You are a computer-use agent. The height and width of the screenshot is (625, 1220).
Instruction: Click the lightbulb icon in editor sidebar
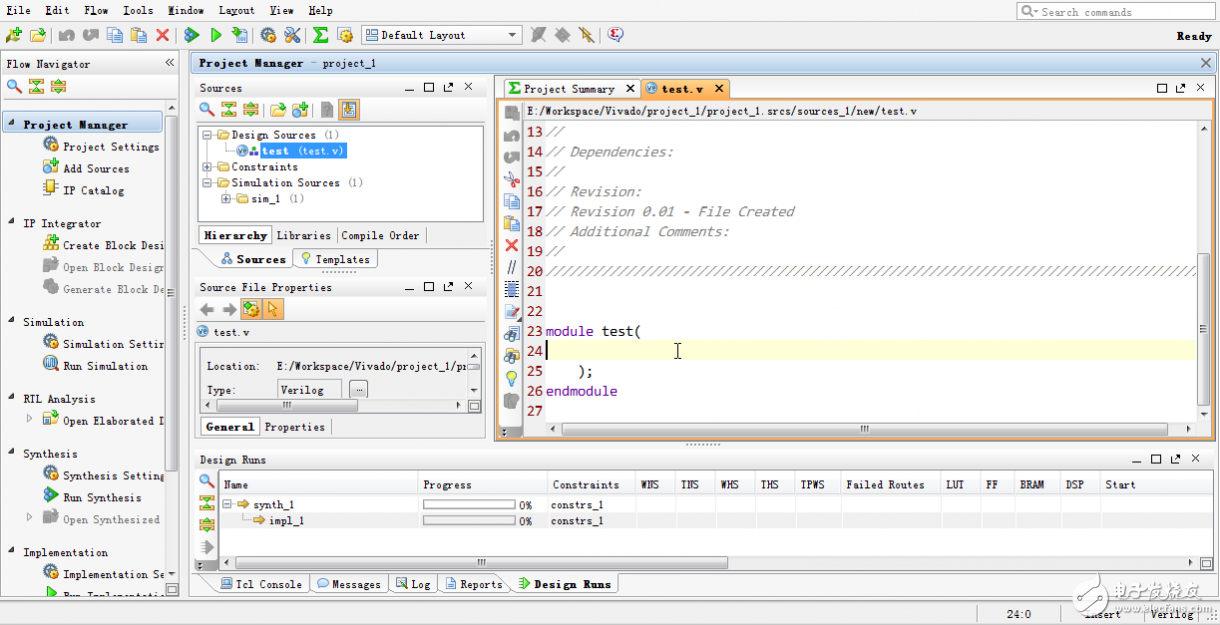(x=512, y=378)
